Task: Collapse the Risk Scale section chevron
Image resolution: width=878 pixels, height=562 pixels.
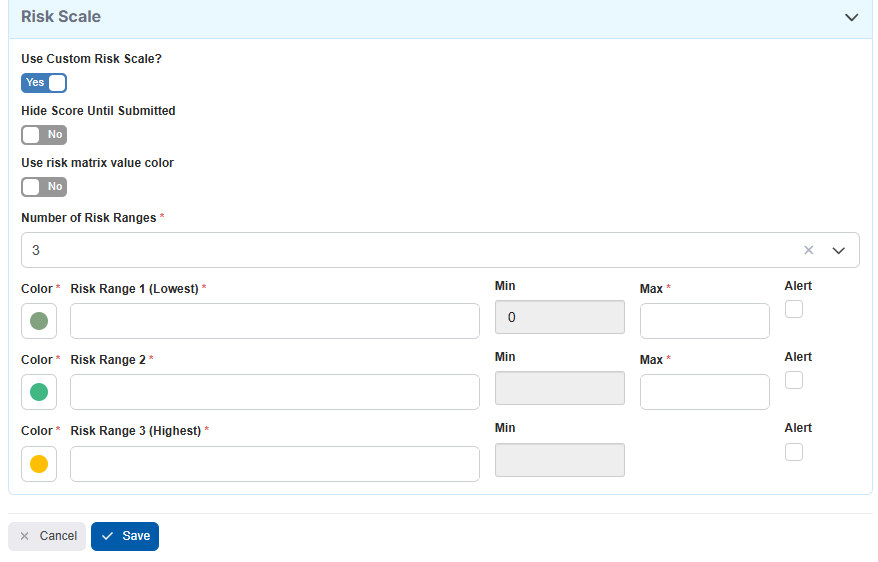Action: point(851,17)
